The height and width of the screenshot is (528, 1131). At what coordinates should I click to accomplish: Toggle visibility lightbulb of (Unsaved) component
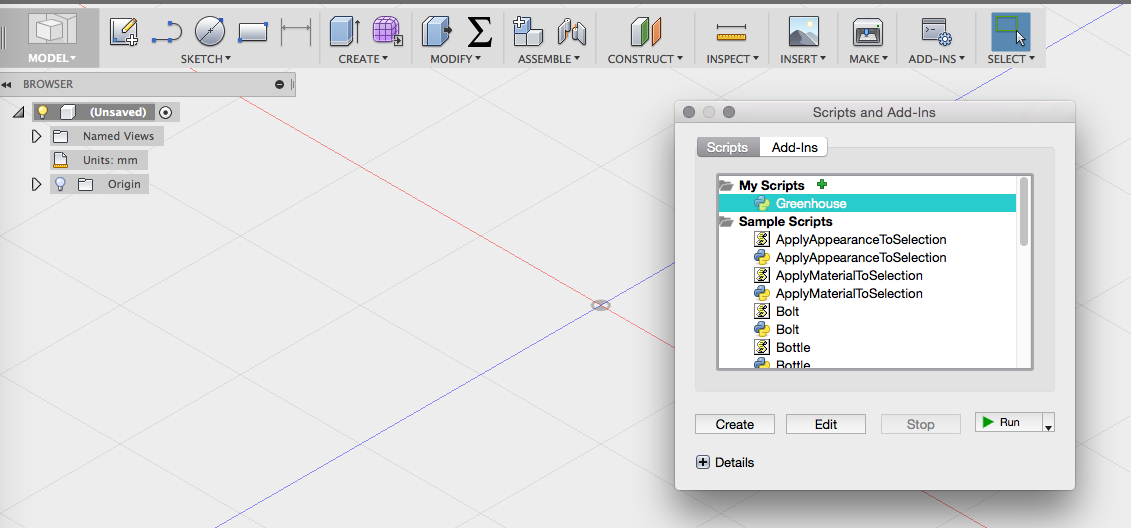pos(43,112)
